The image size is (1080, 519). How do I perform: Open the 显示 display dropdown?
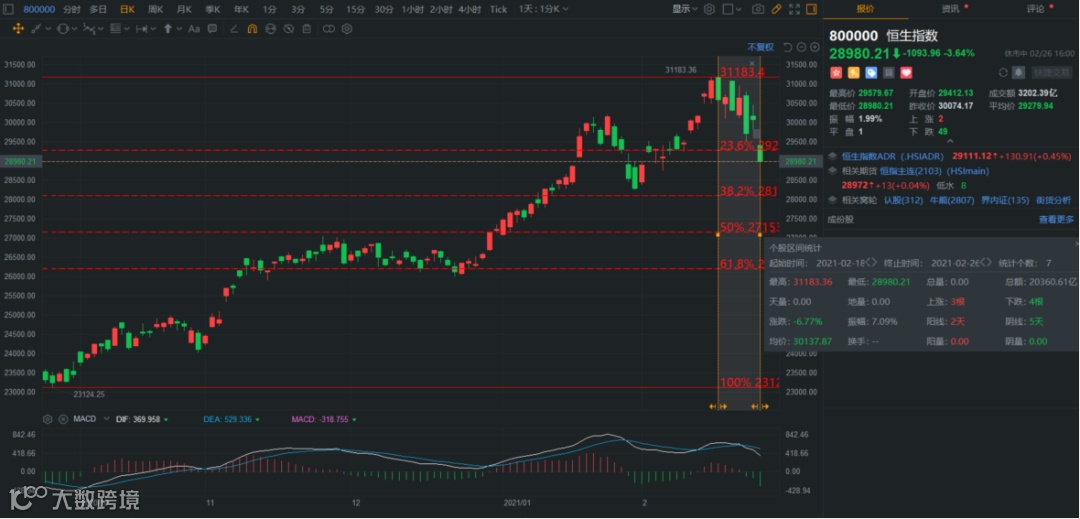[685, 9]
